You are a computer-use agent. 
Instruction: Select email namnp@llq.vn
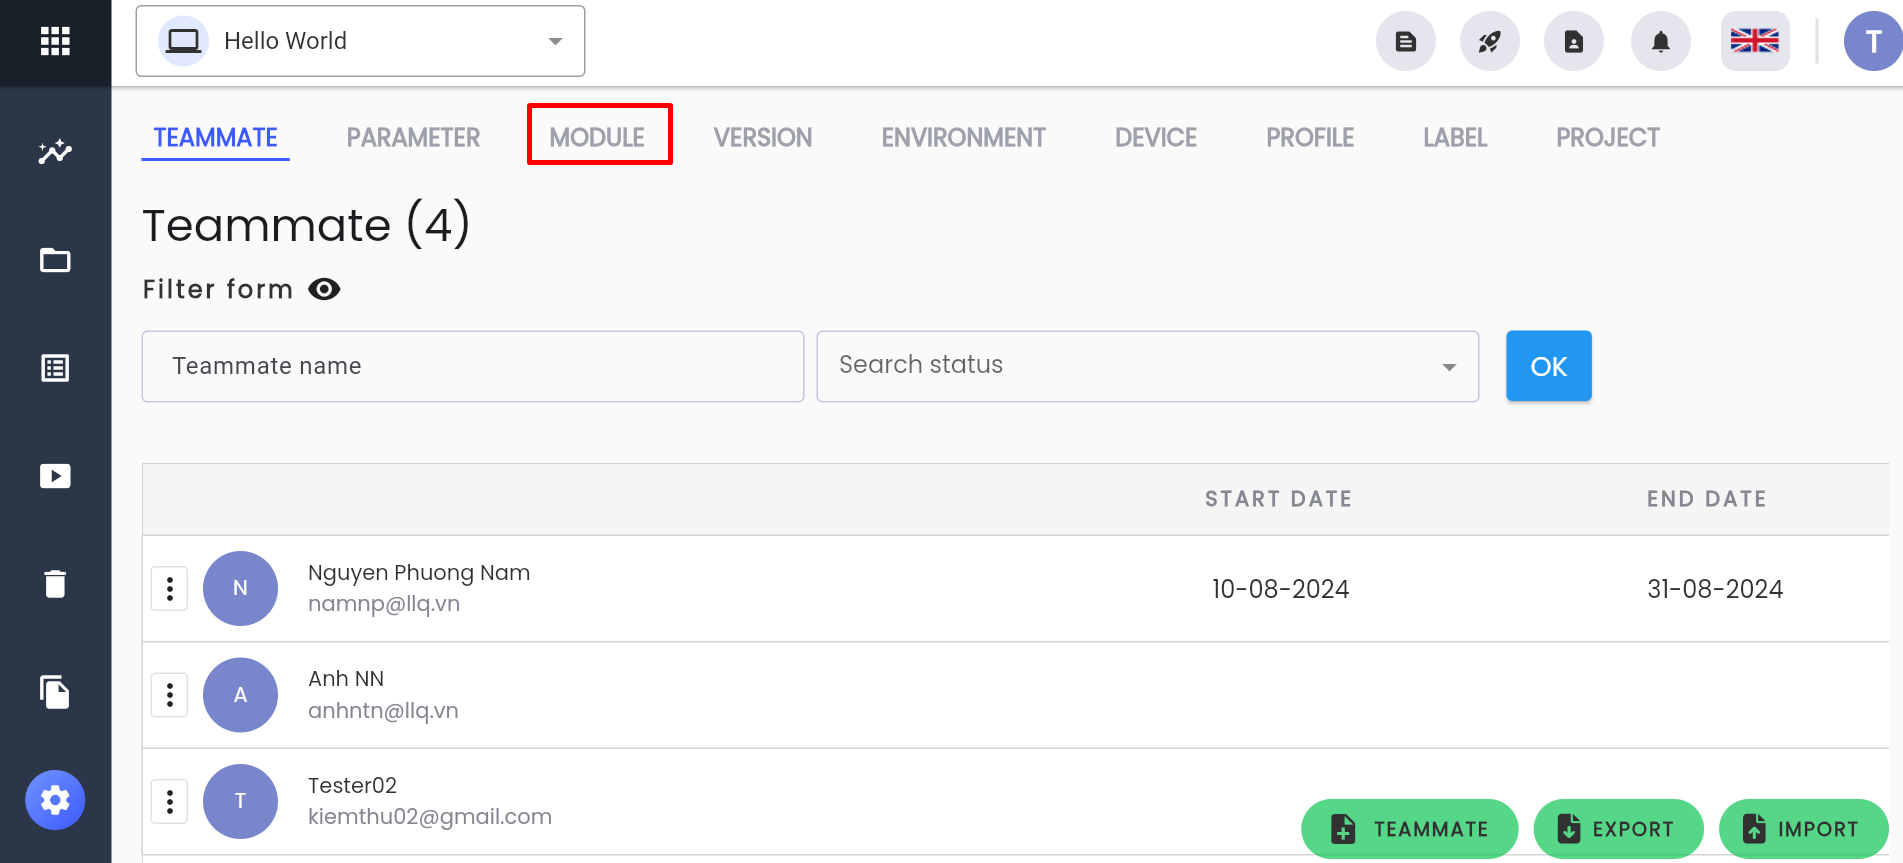point(384,604)
